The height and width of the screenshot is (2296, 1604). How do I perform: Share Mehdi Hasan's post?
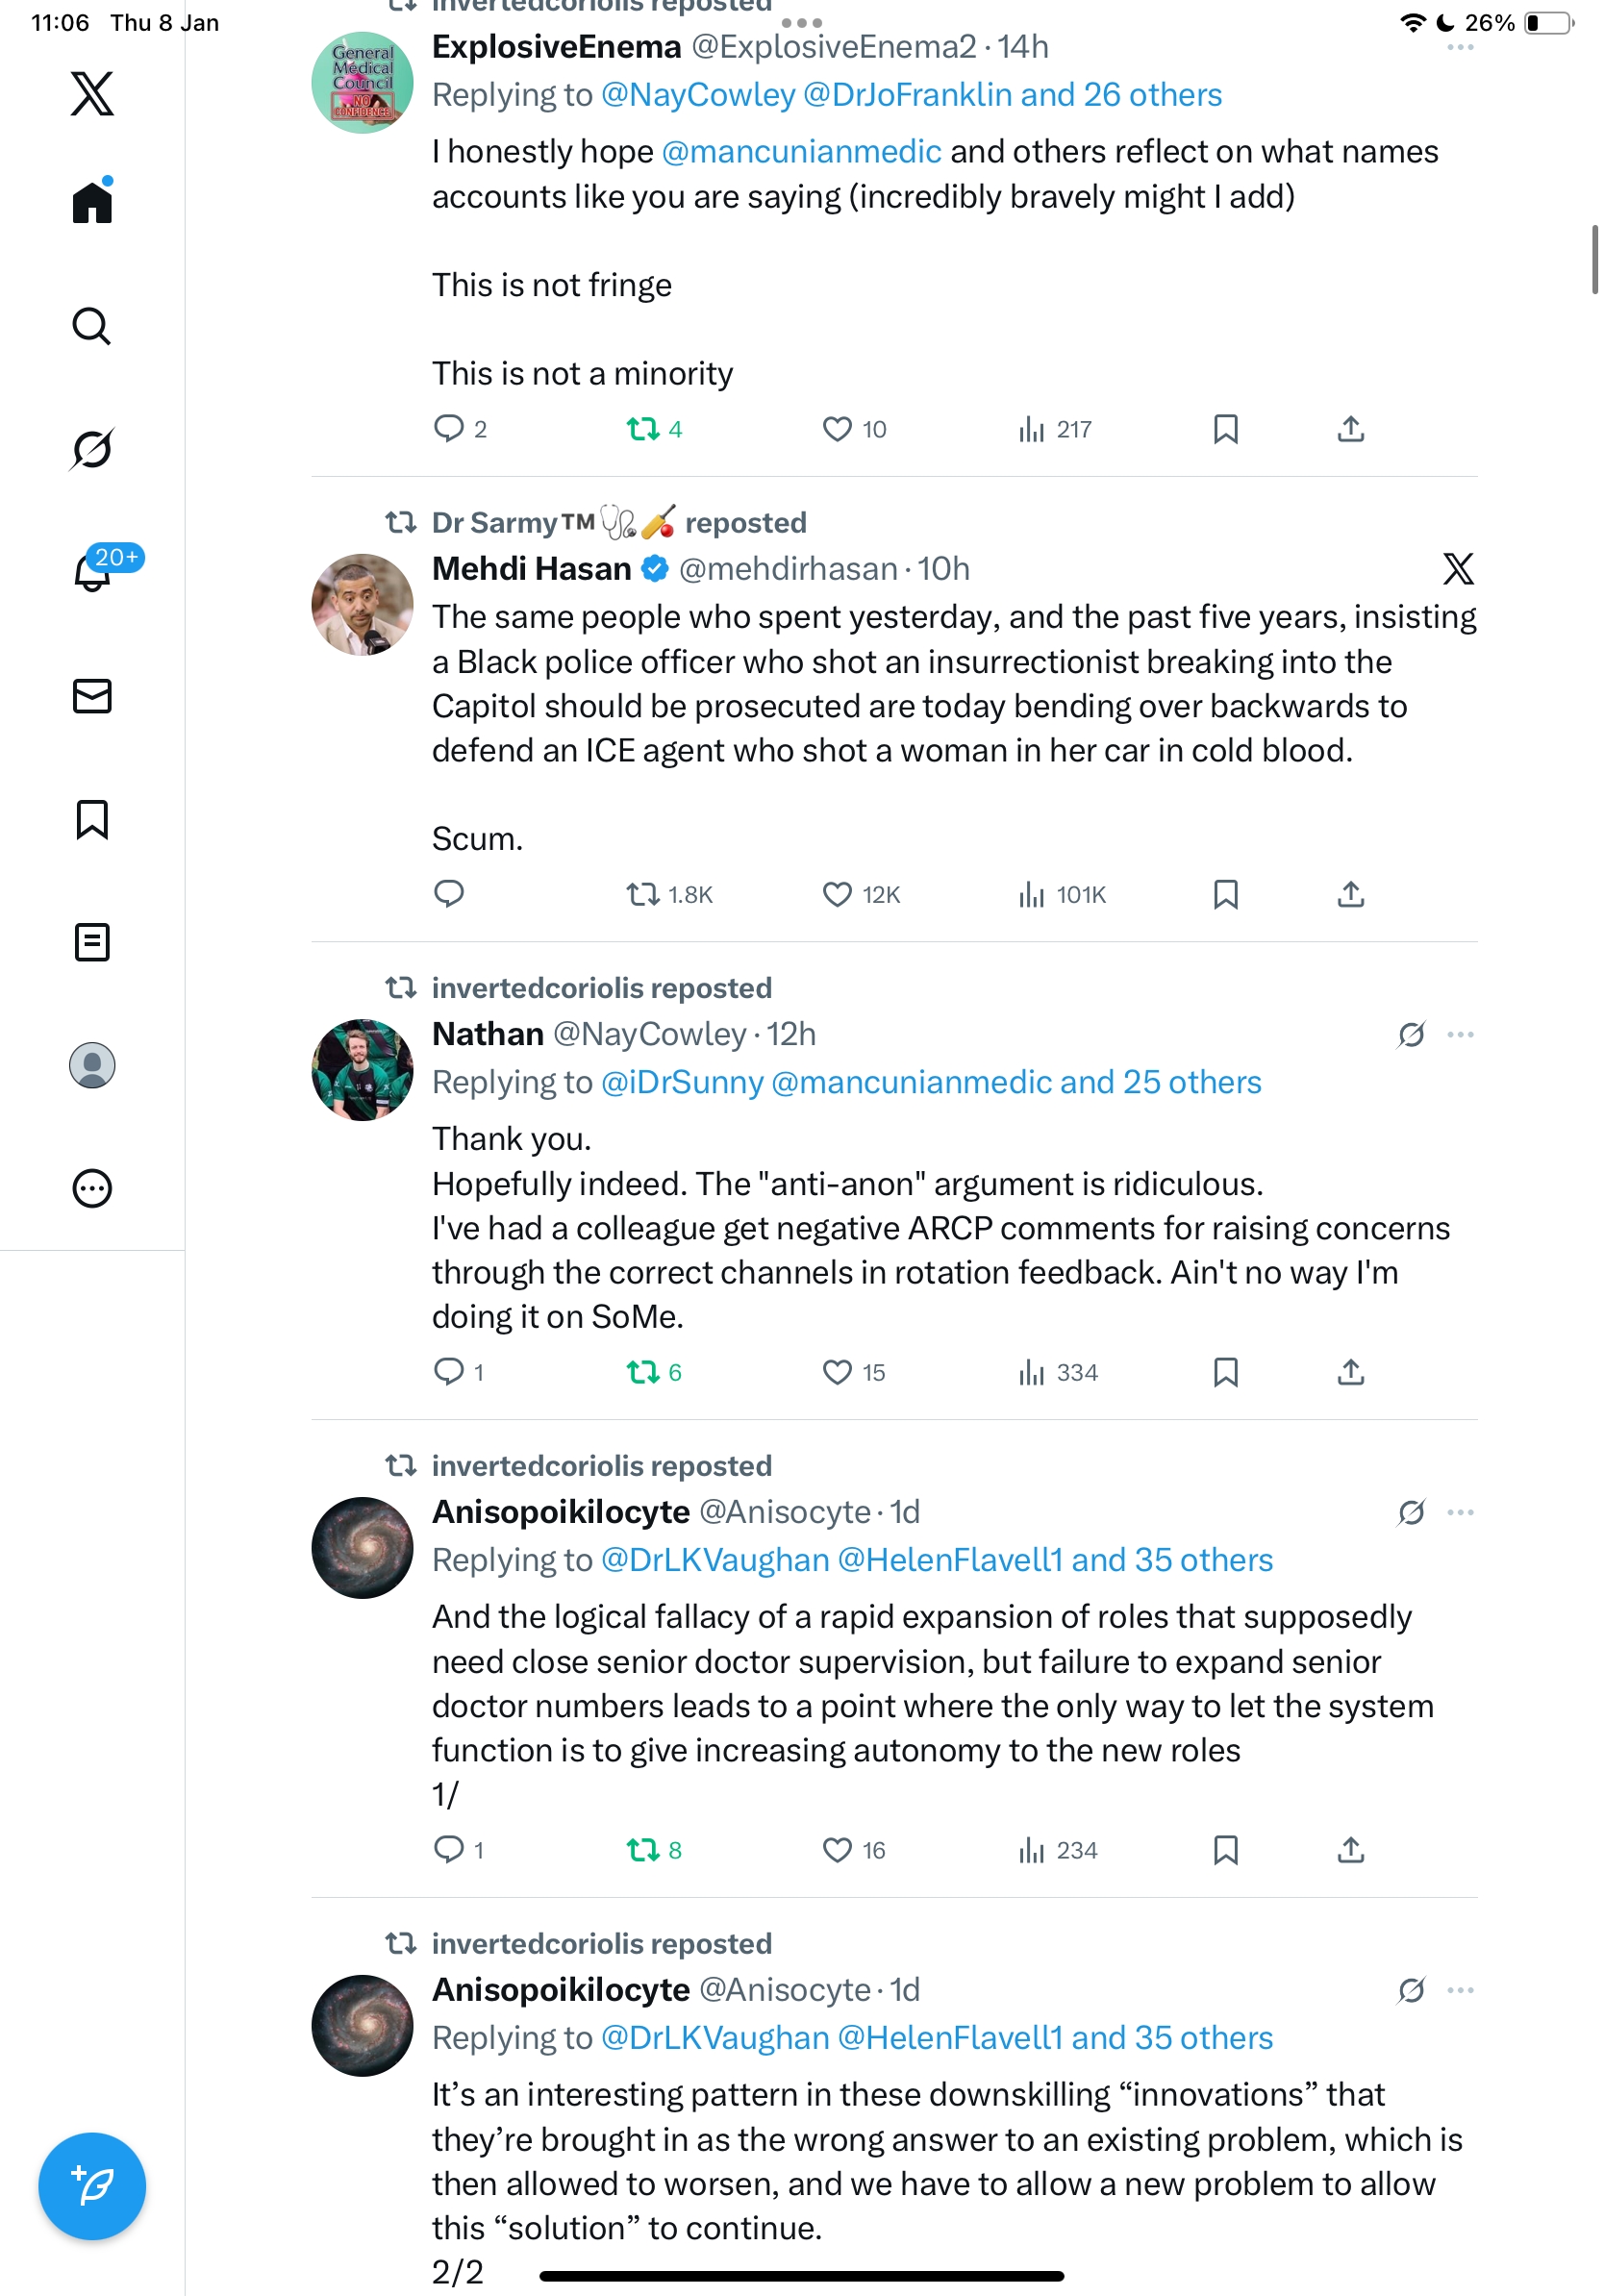[1350, 894]
